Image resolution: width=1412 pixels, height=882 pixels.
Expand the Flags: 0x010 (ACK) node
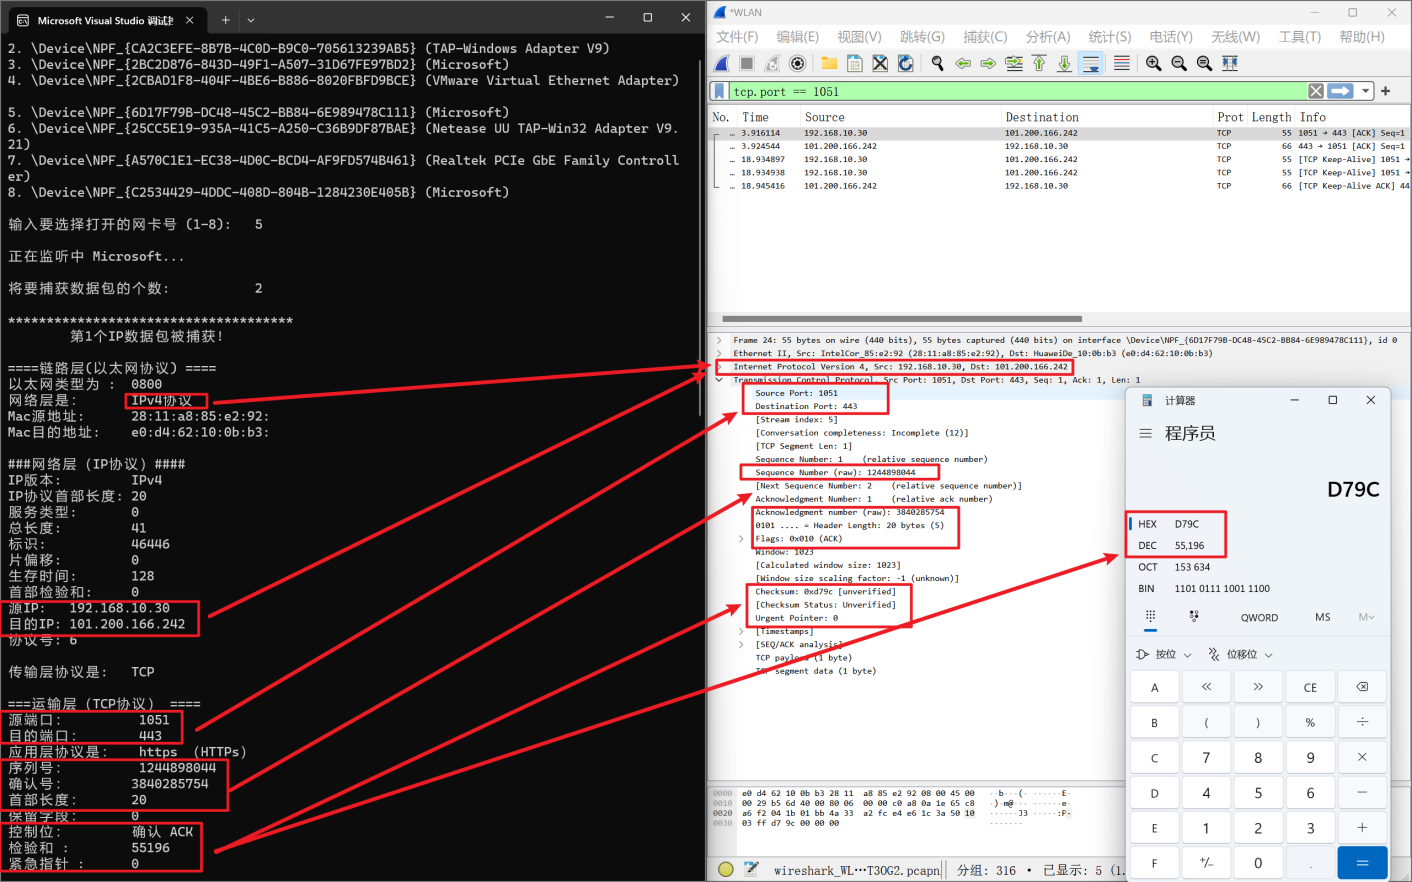click(x=741, y=539)
